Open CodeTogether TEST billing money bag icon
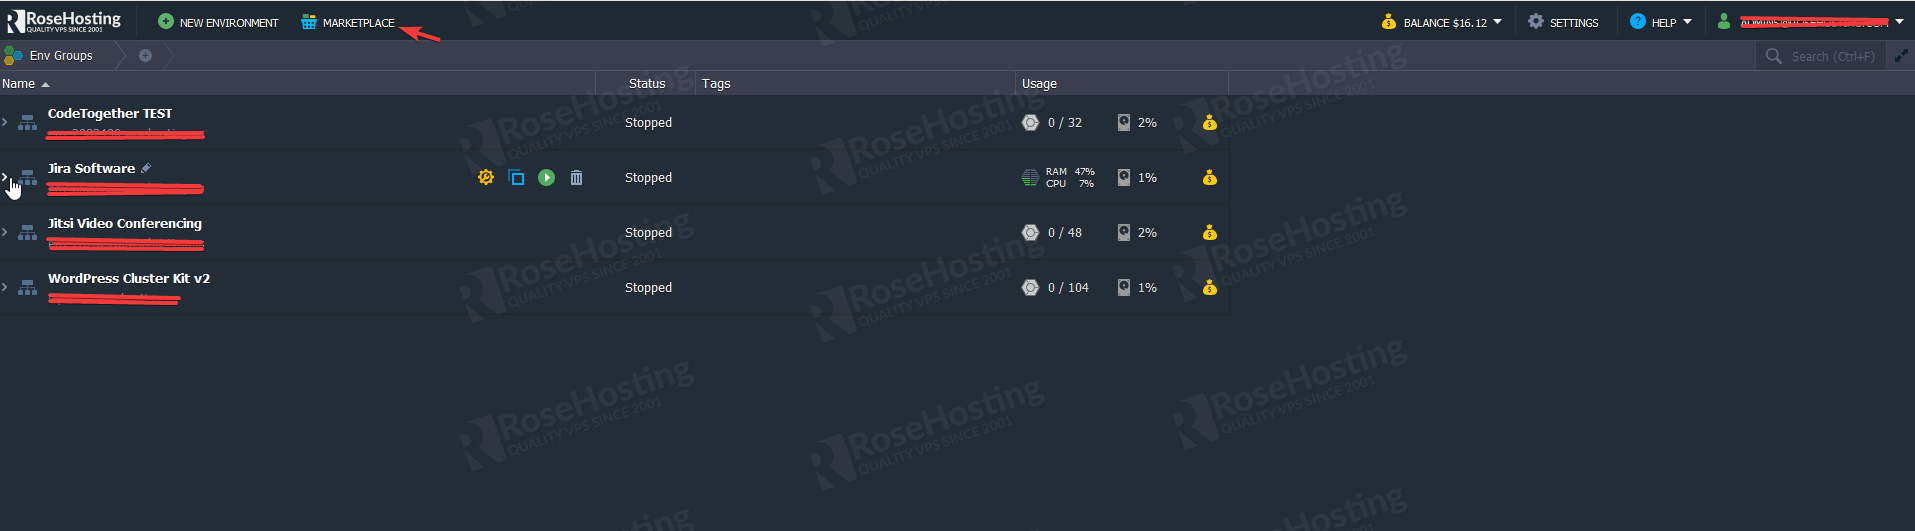The image size is (1915, 531). [1210, 122]
